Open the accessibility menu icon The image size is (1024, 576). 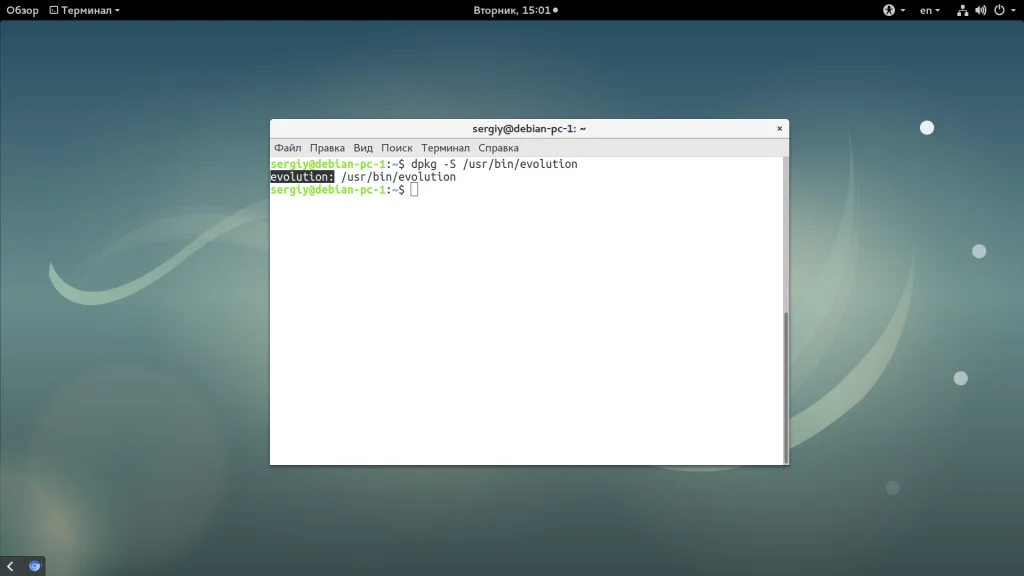pyautogui.click(x=888, y=10)
